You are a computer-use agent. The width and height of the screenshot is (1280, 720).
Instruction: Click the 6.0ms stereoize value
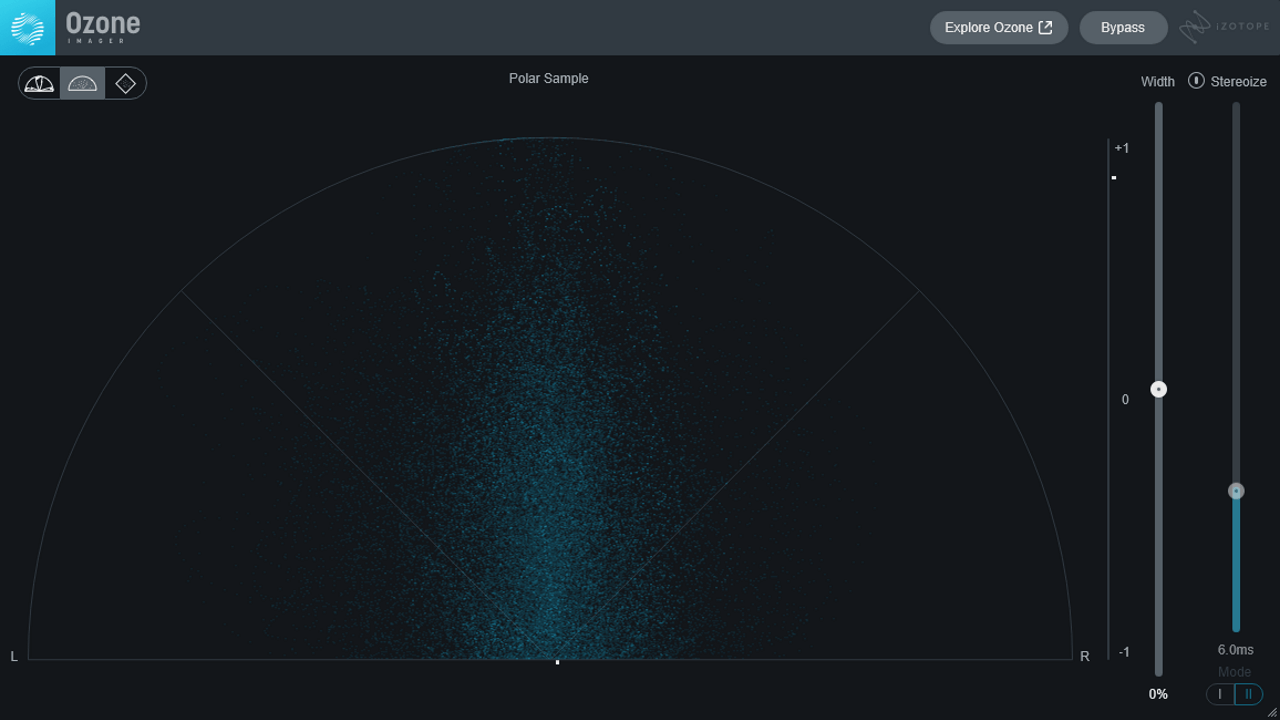pos(1235,650)
